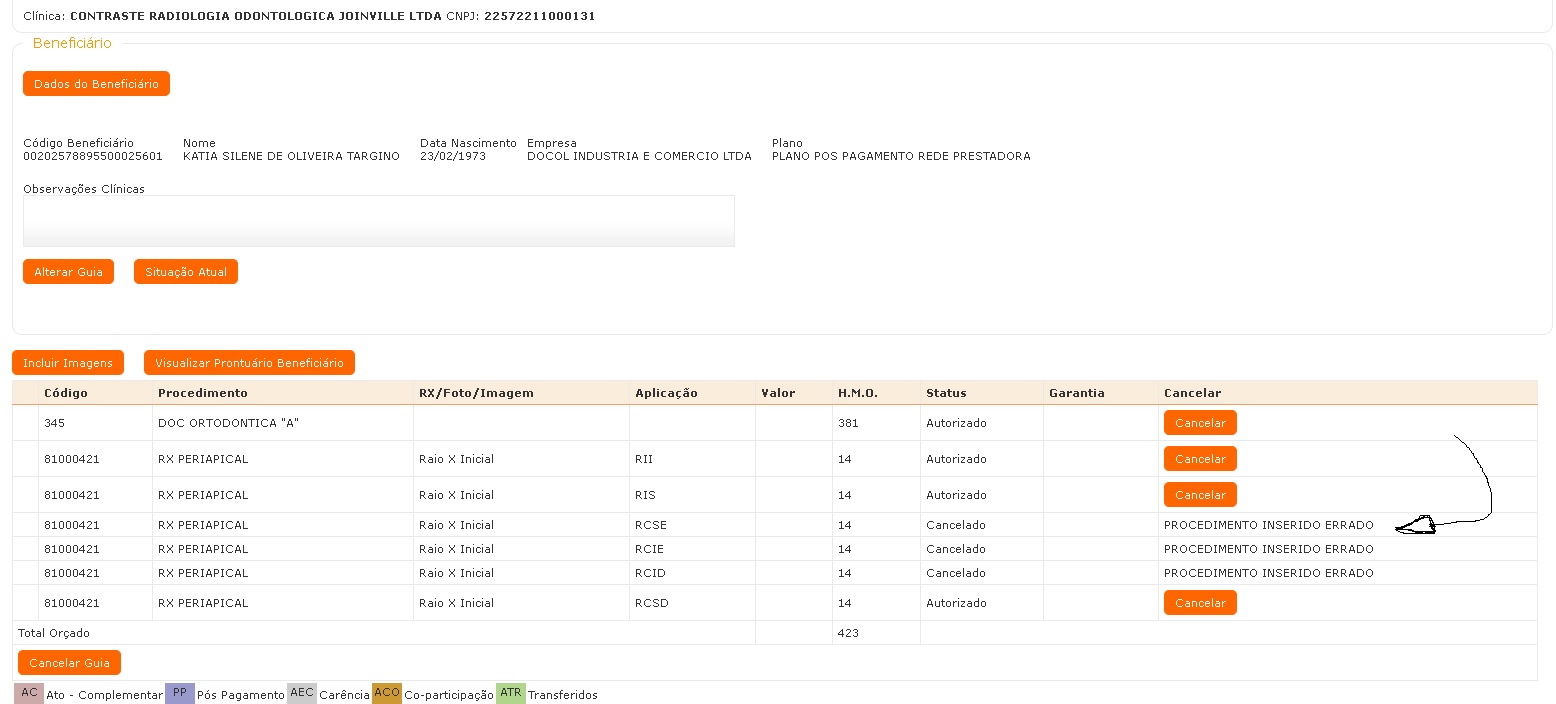
Task: Select the PP Pós Pagamento legend swatch
Action: tap(179, 693)
